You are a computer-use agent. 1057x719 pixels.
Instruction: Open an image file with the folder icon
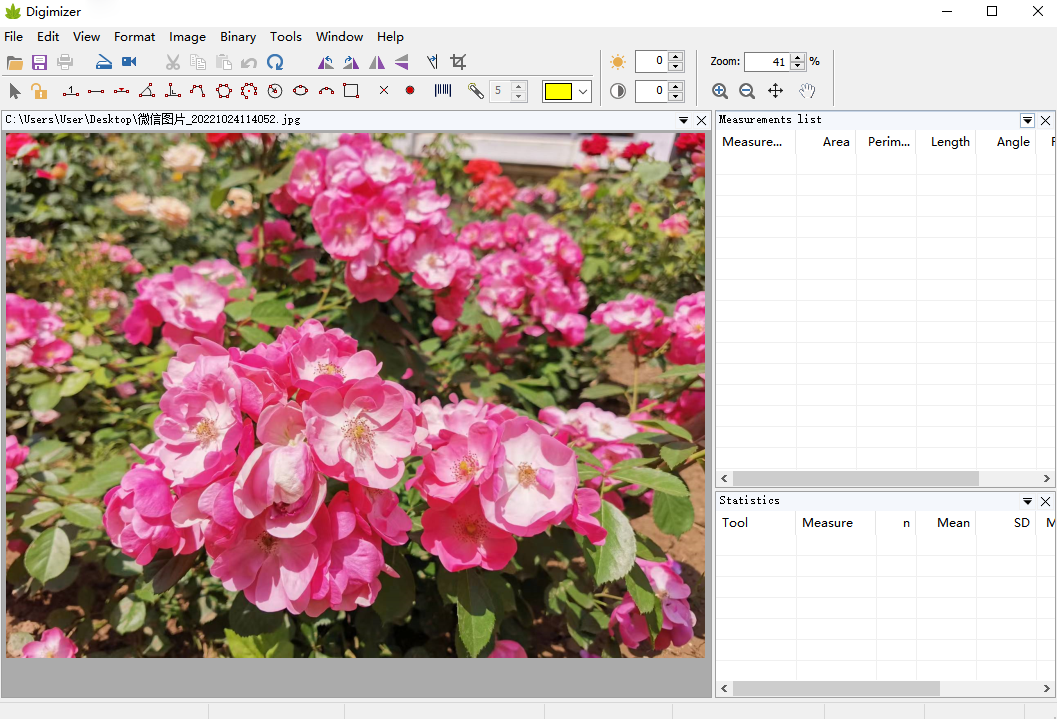coord(15,63)
